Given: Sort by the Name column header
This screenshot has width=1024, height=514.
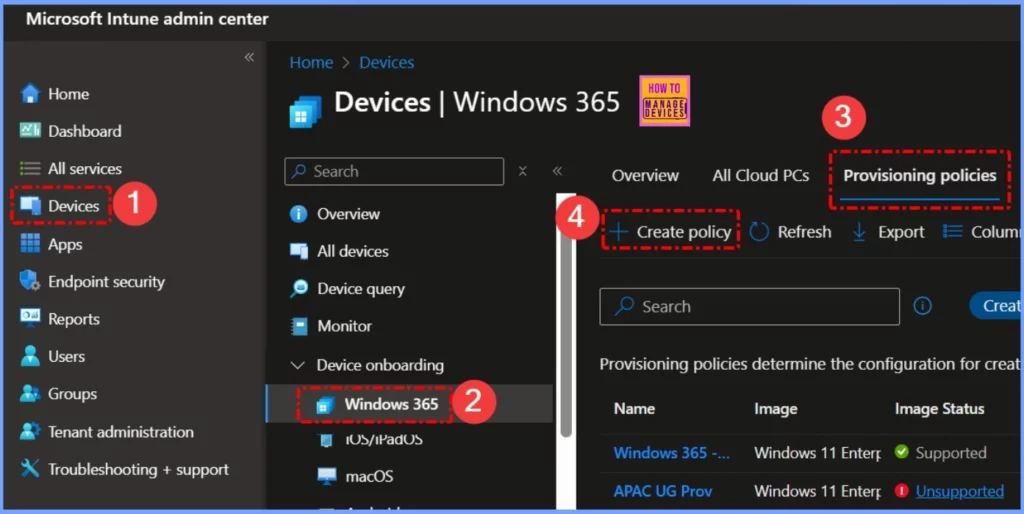Looking at the screenshot, I should 634,409.
